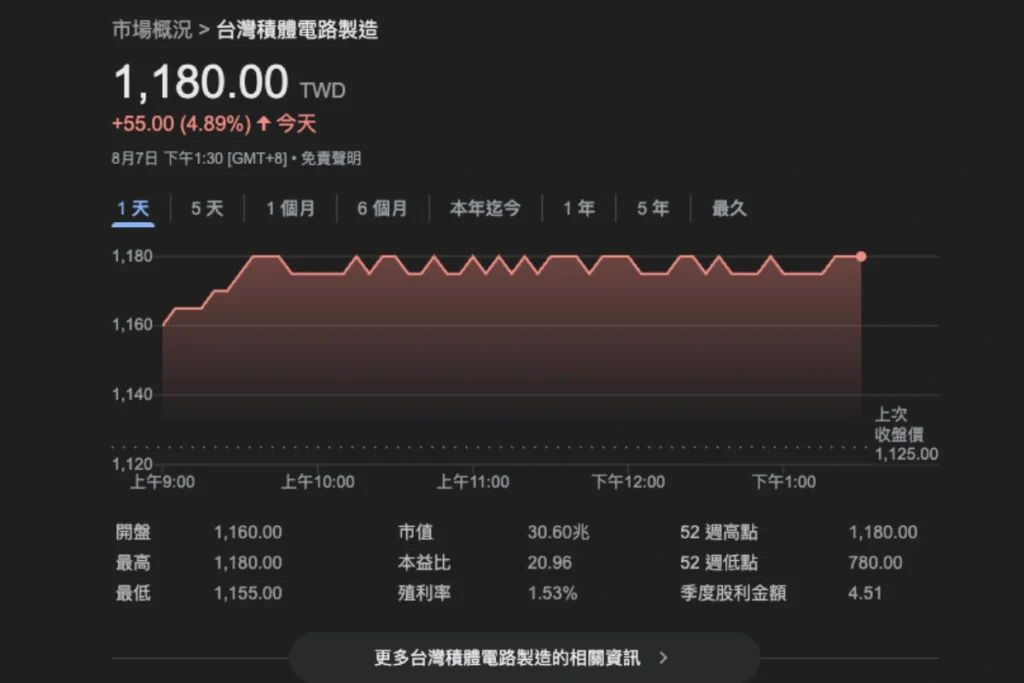Select the 1 天 time range tab
Image resolution: width=1024 pixels, height=683 pixels.
pos(133,209)
